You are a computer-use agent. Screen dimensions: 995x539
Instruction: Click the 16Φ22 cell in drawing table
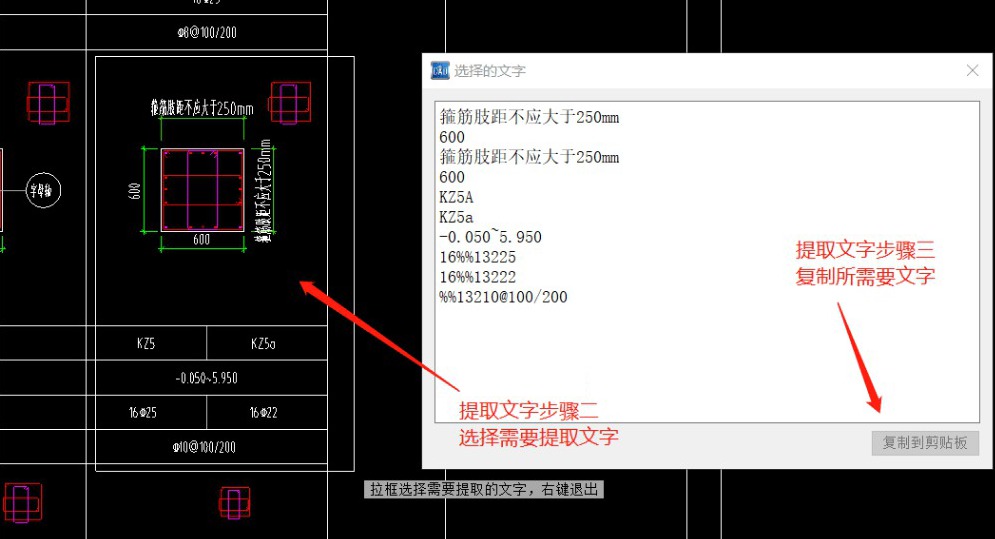(267, 413)
